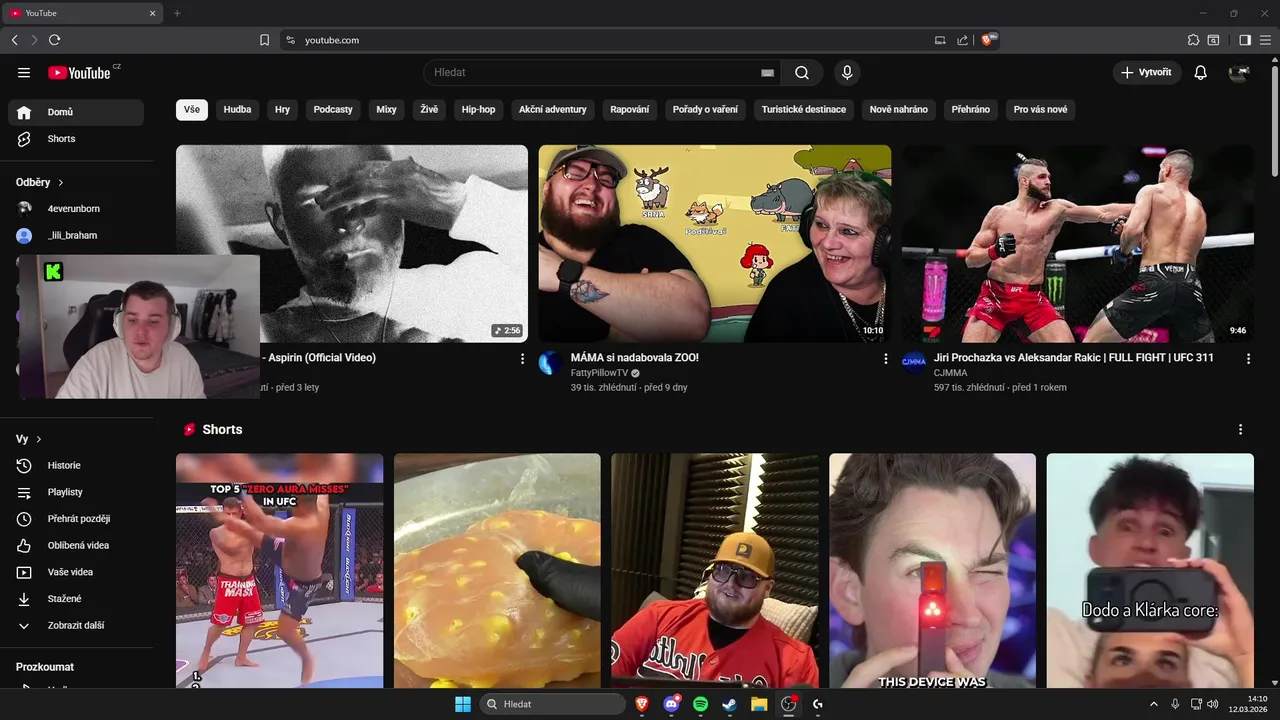
Task: Open the Prochazka vs Rakic fight thumbnail
Action: click(x=1078, y=244)
